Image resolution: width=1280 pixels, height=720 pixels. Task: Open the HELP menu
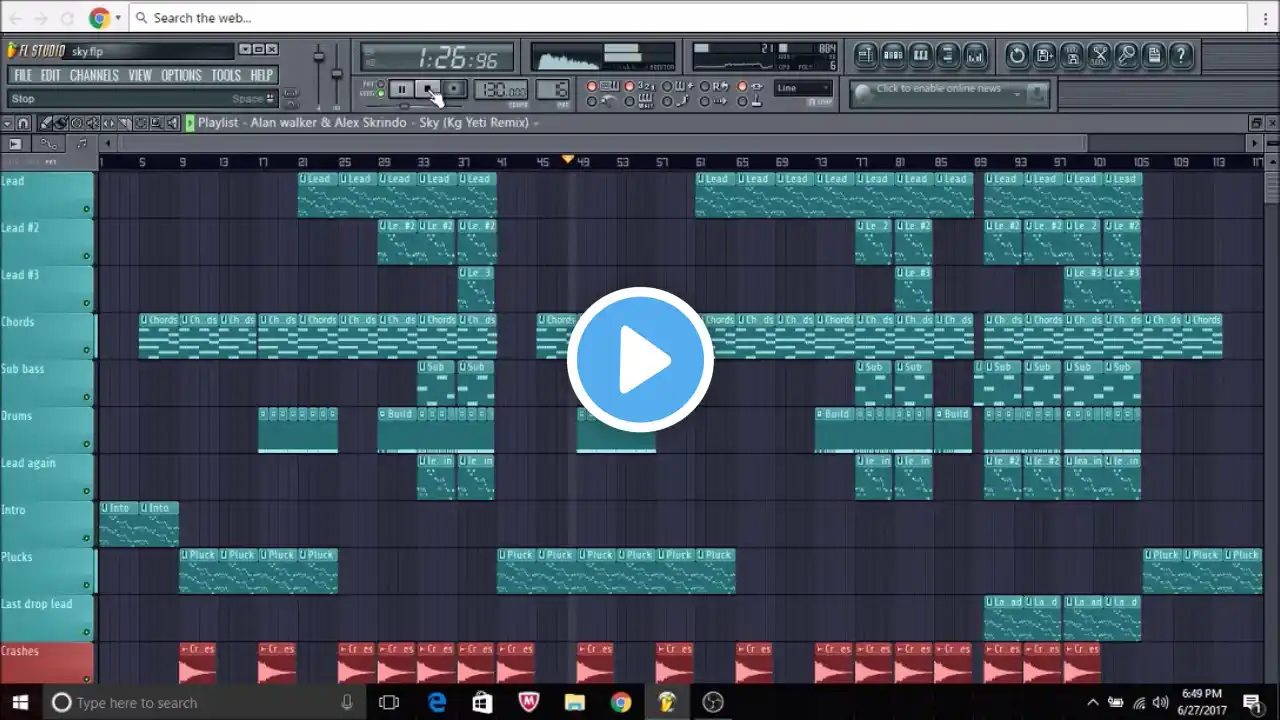click(x=262, y=75)
